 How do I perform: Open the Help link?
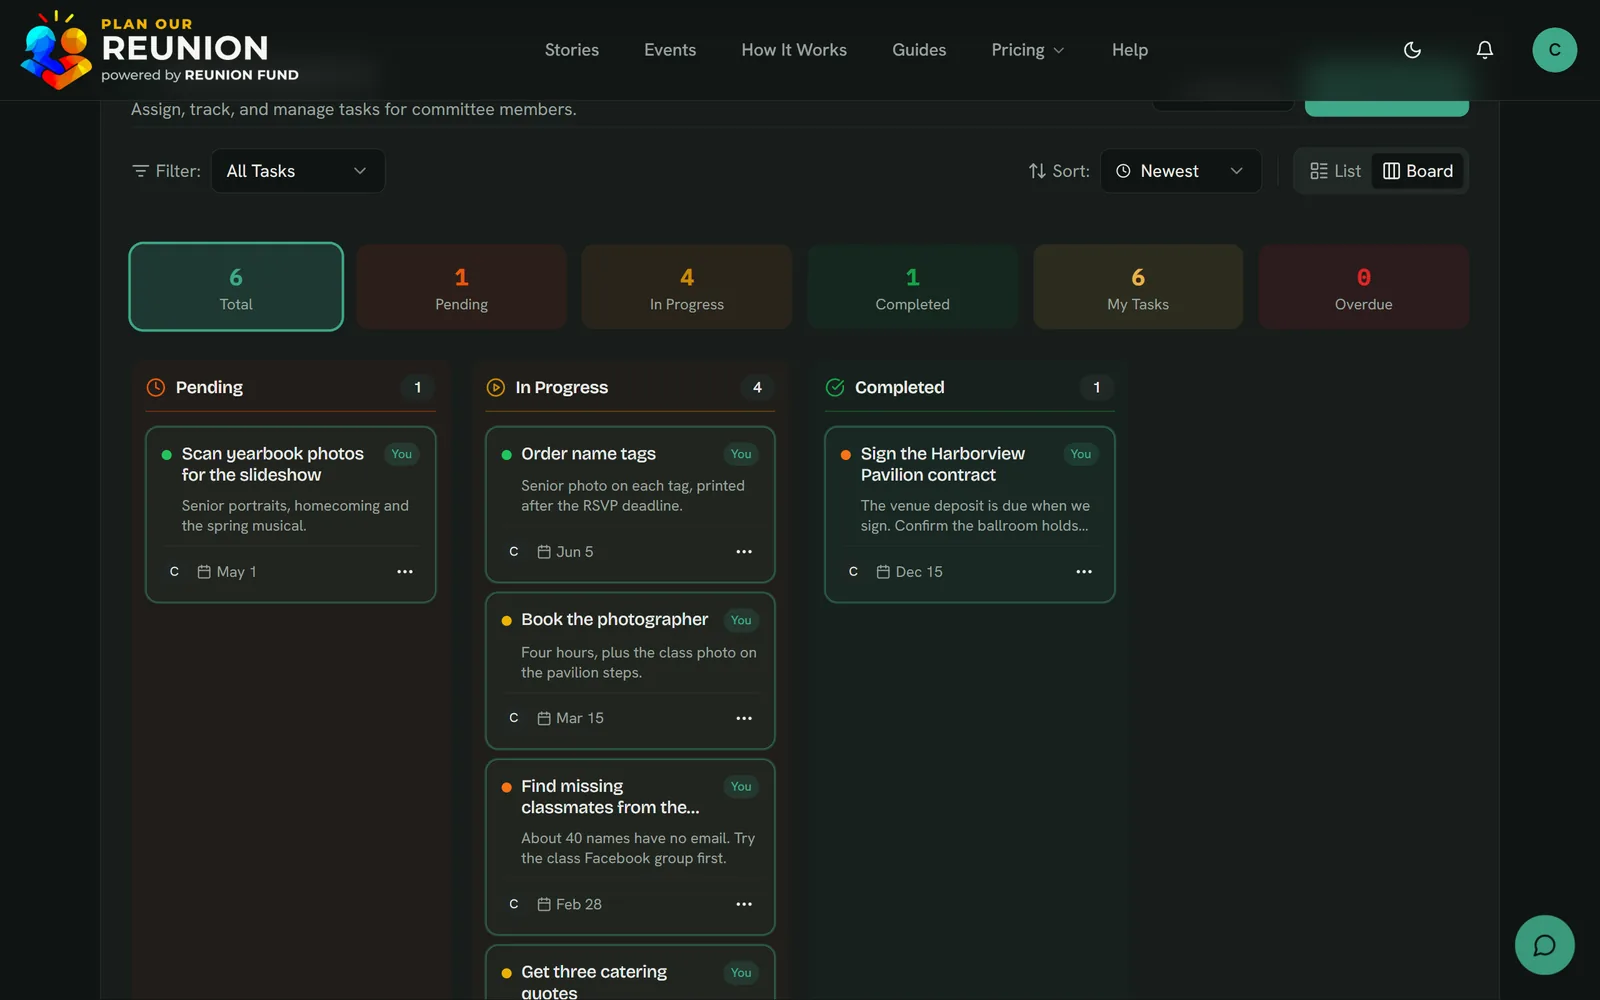point(1130,50)
